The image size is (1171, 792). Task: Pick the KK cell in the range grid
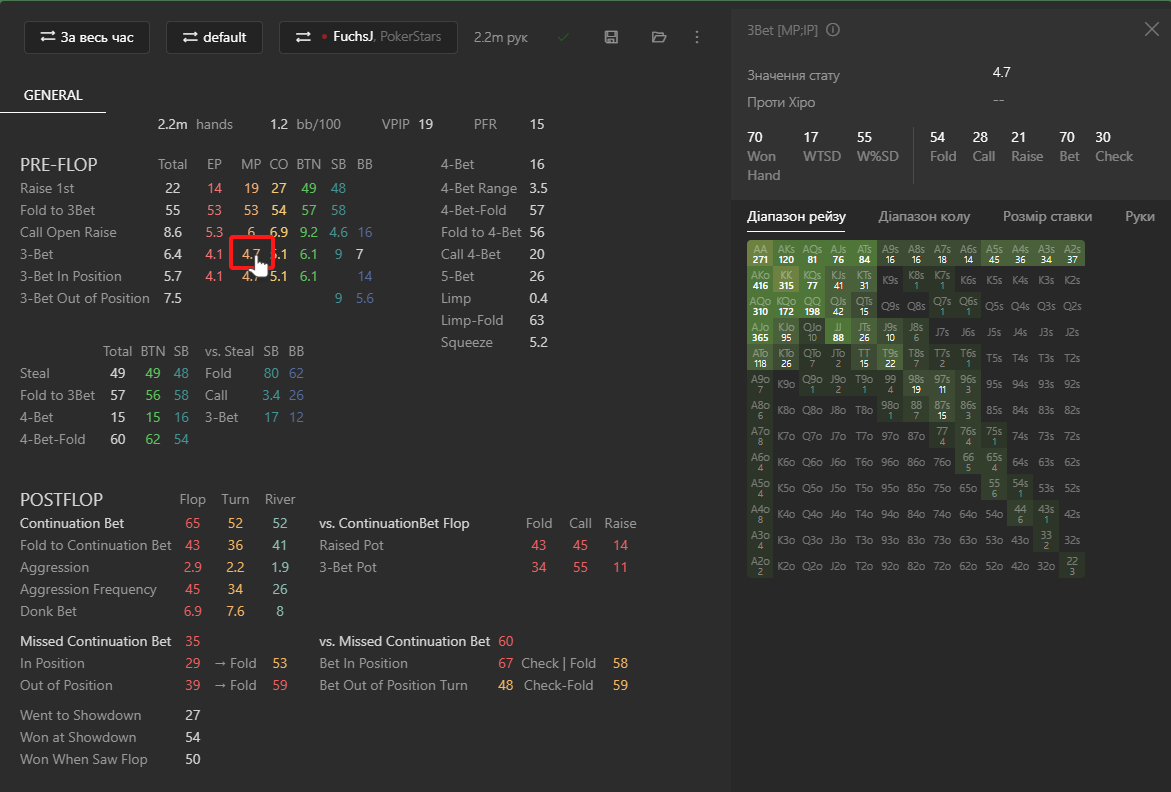pyautogui.click(x=786, y=280)
